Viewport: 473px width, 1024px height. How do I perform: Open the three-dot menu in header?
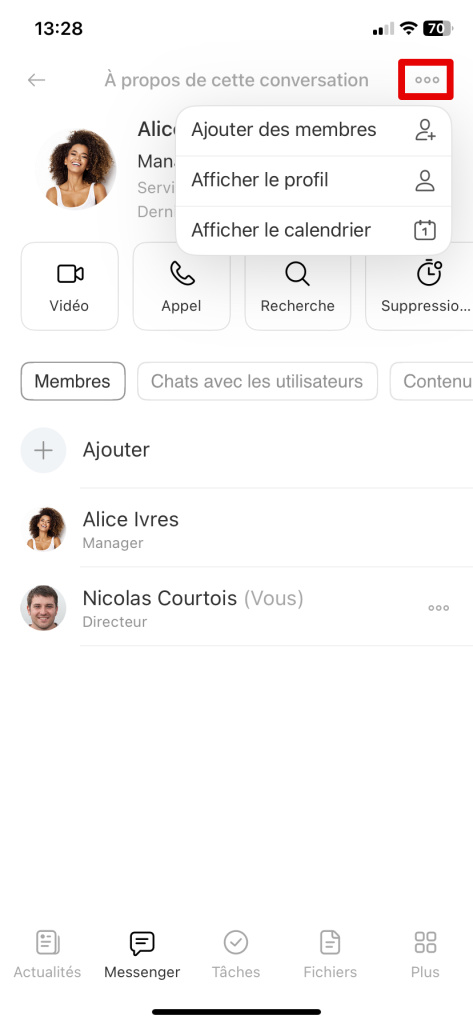427,80
